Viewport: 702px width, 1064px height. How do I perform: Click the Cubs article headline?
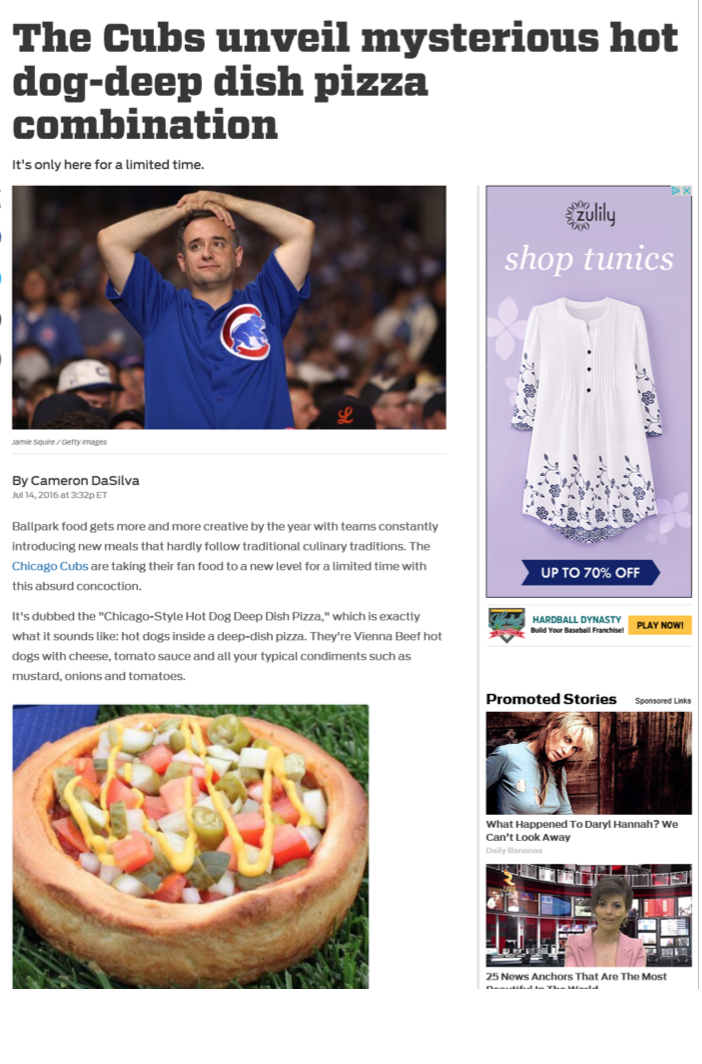346,81
